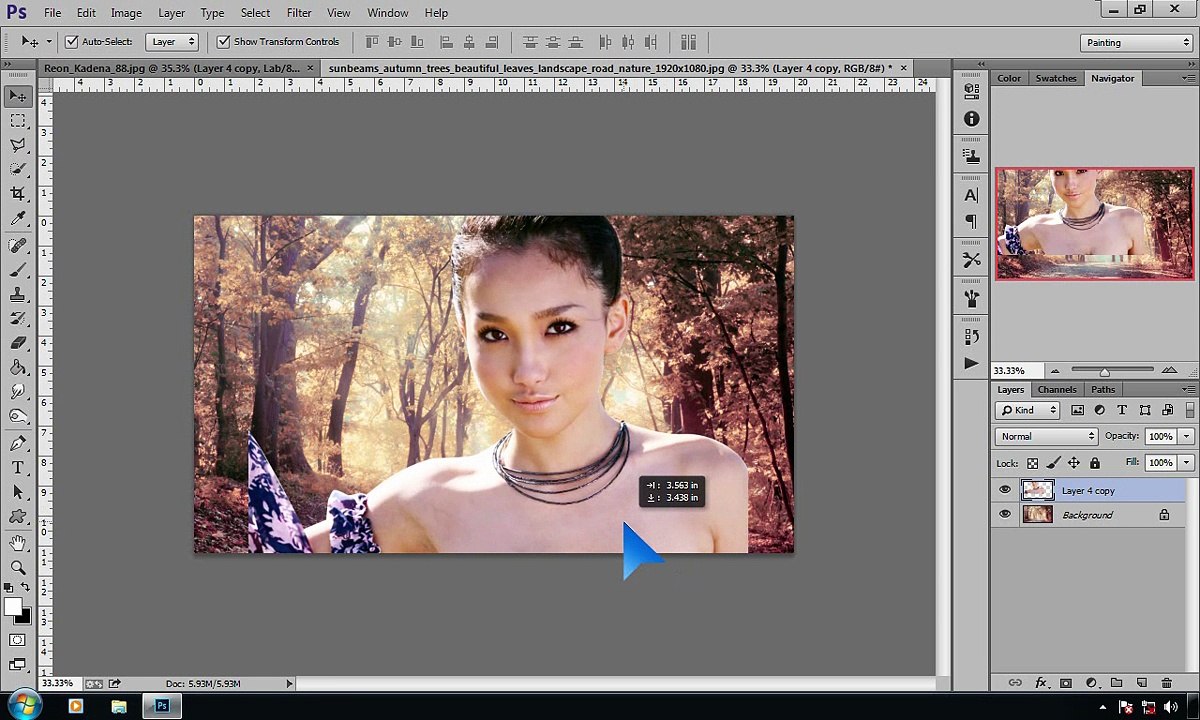Add a layer mask
Image resolution: width=1200 pixels, height=720 pixels.
click(1065, 683)
